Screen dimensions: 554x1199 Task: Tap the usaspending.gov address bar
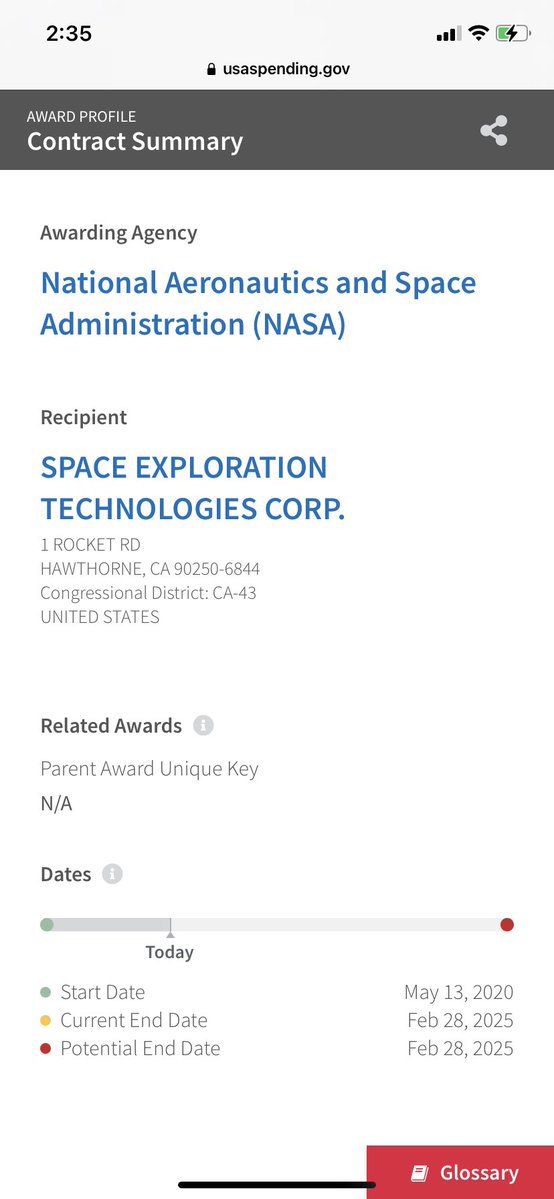click(278, 70)
